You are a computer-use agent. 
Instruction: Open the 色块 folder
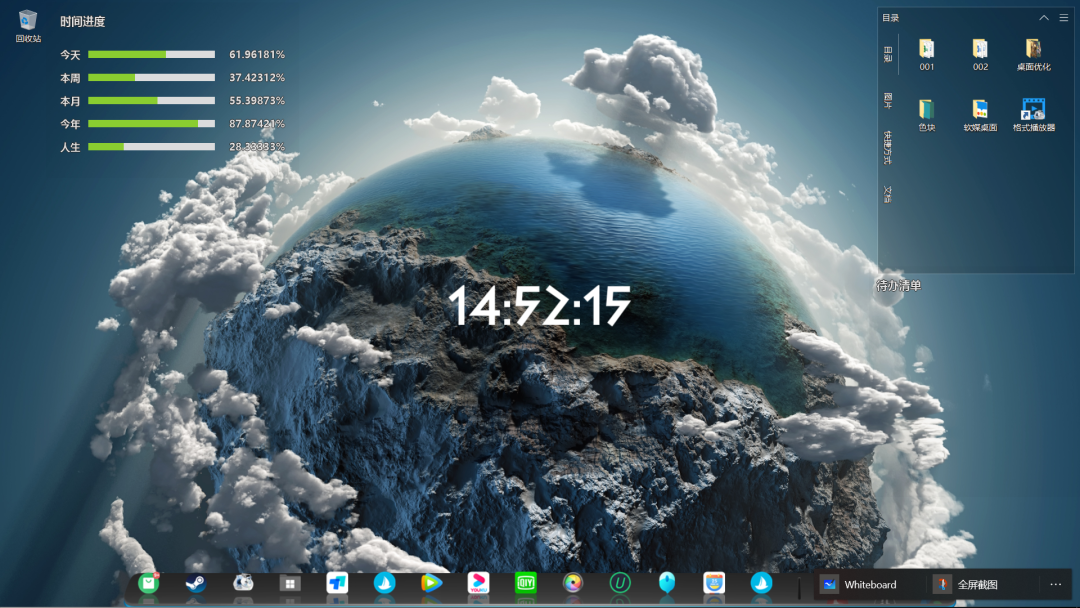(926, 116)
